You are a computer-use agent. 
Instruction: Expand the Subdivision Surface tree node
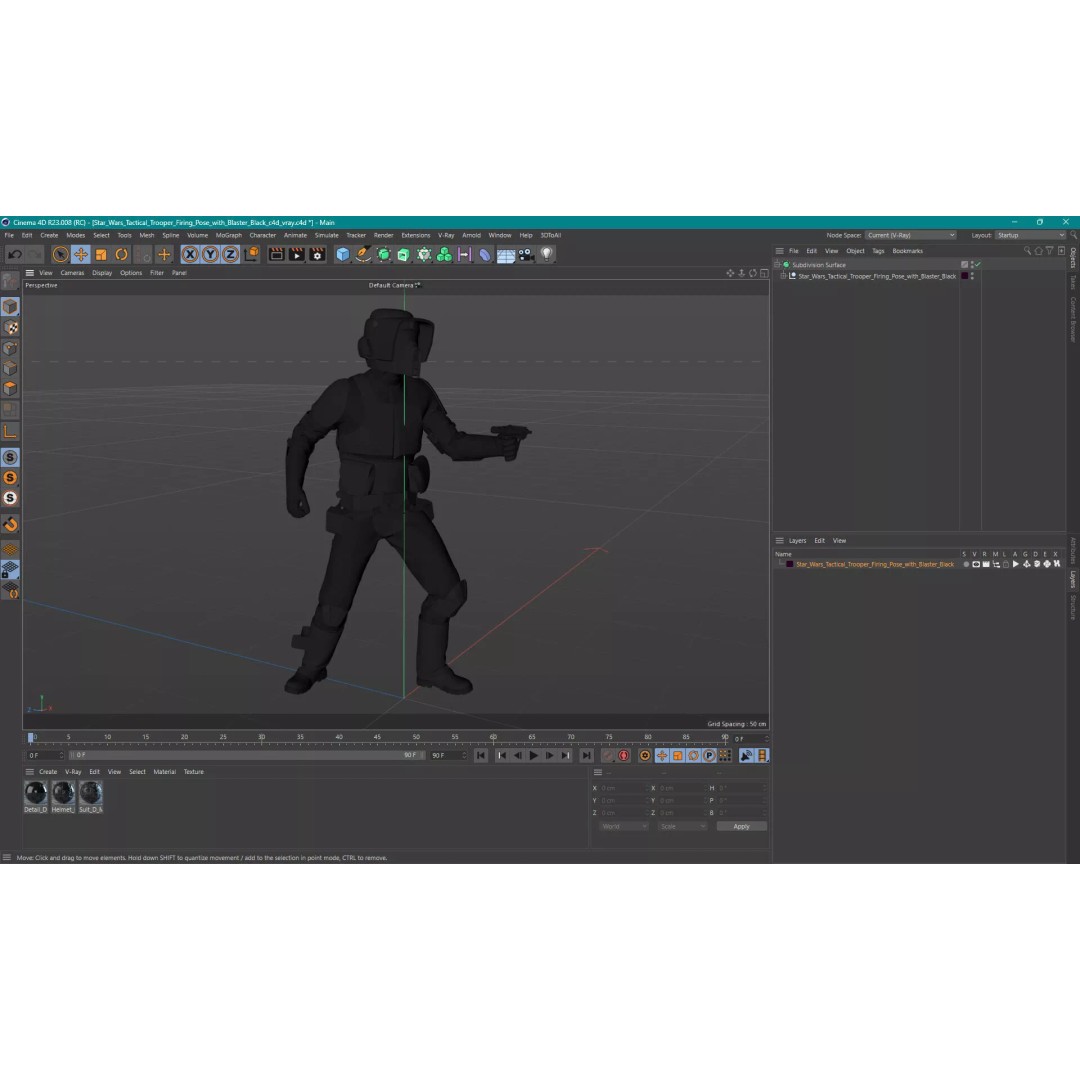coord(778,264)
